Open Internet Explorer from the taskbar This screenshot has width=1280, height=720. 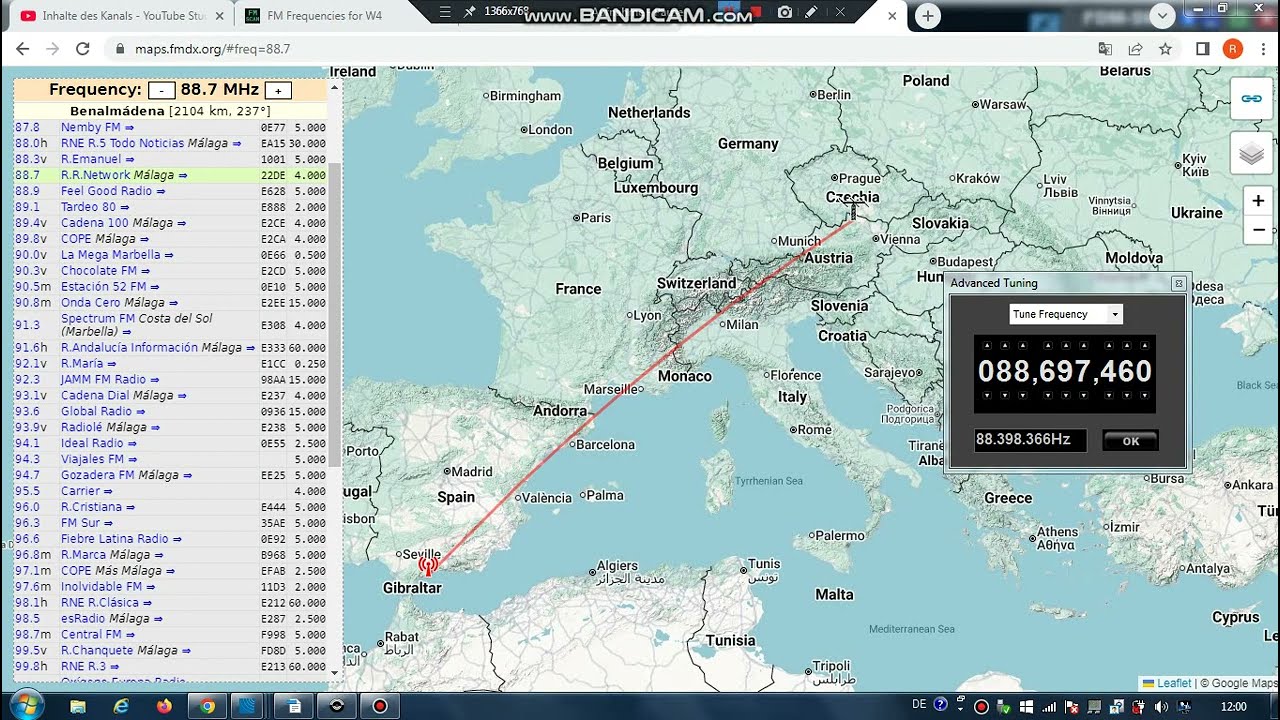(x=121, y=706)
